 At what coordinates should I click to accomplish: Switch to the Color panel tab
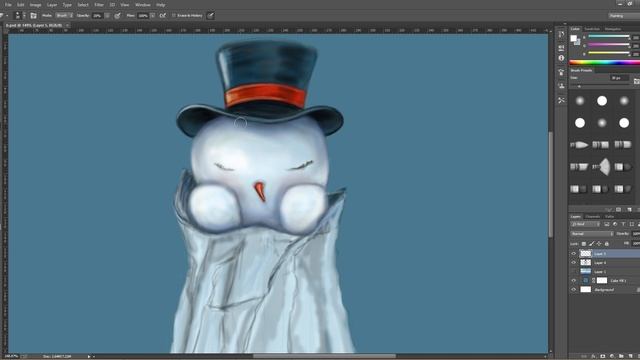point(575,29)
